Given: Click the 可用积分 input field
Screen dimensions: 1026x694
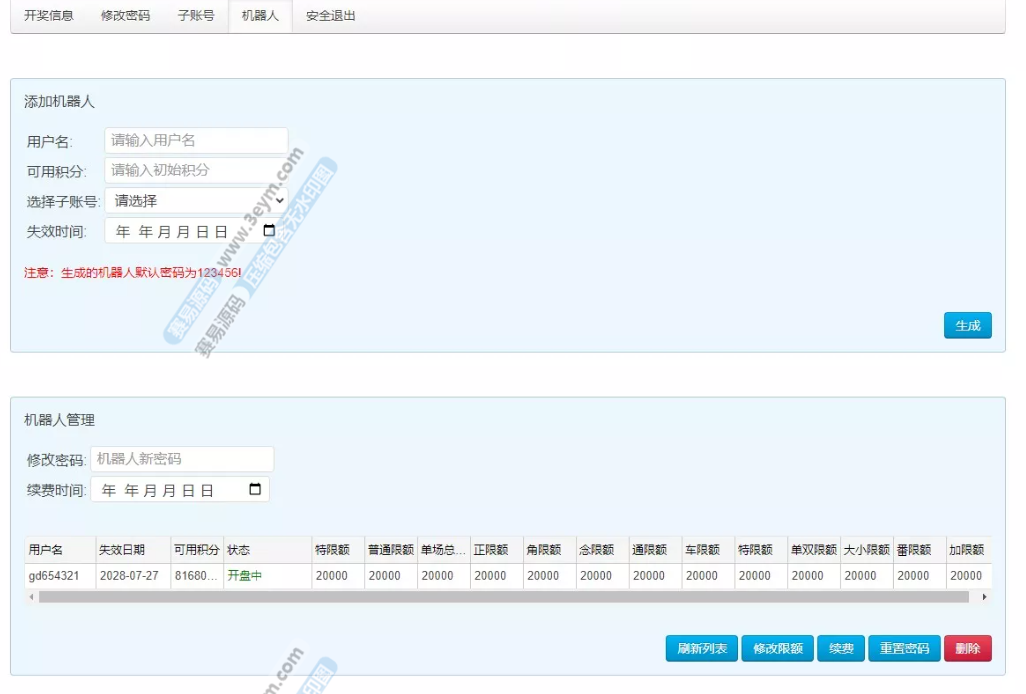Looking at the screenshot, I should (x=196, y=170).
